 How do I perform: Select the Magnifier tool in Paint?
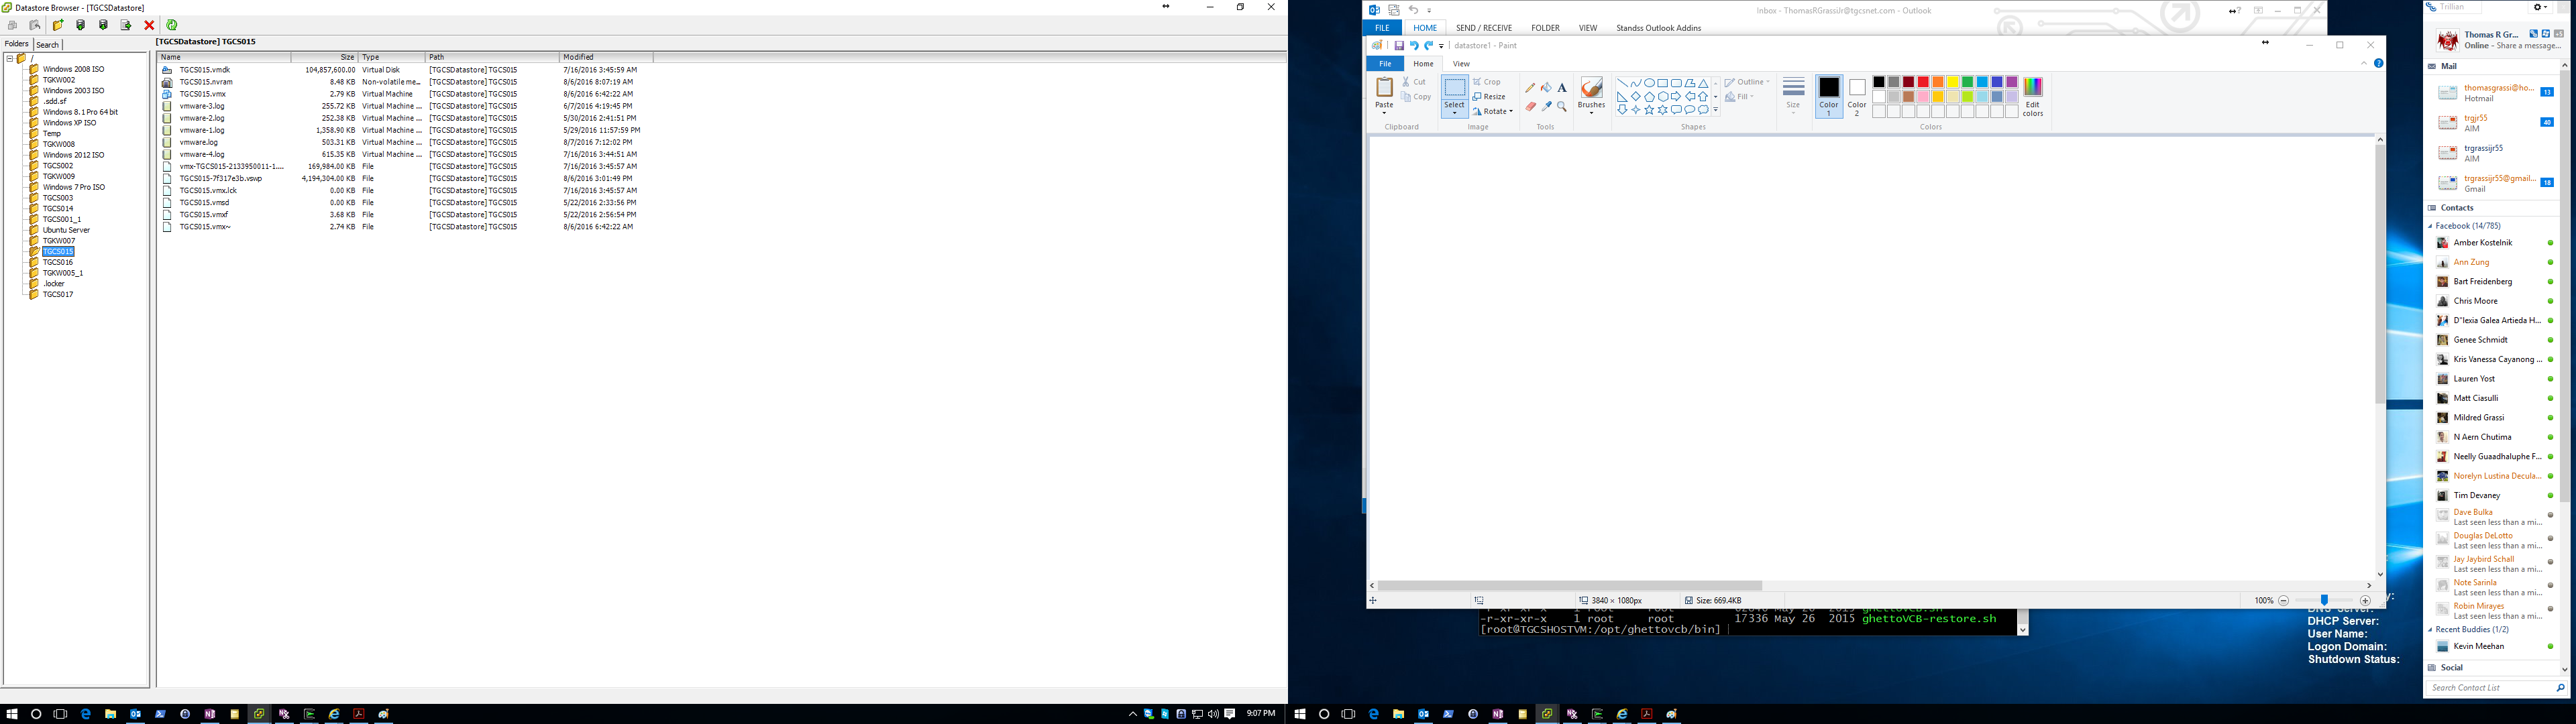[1562, 106]
